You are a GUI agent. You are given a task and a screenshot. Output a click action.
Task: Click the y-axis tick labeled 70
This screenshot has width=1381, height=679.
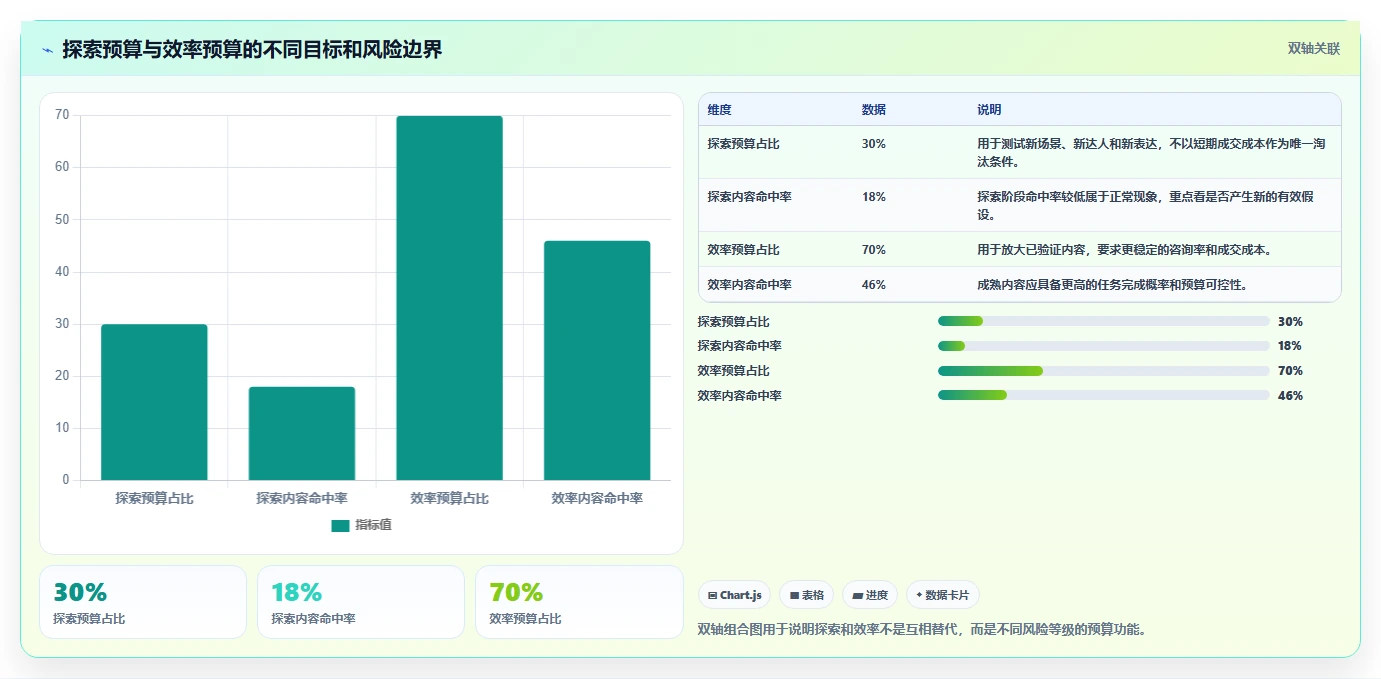pyautogui.click(x=62, y=115)
